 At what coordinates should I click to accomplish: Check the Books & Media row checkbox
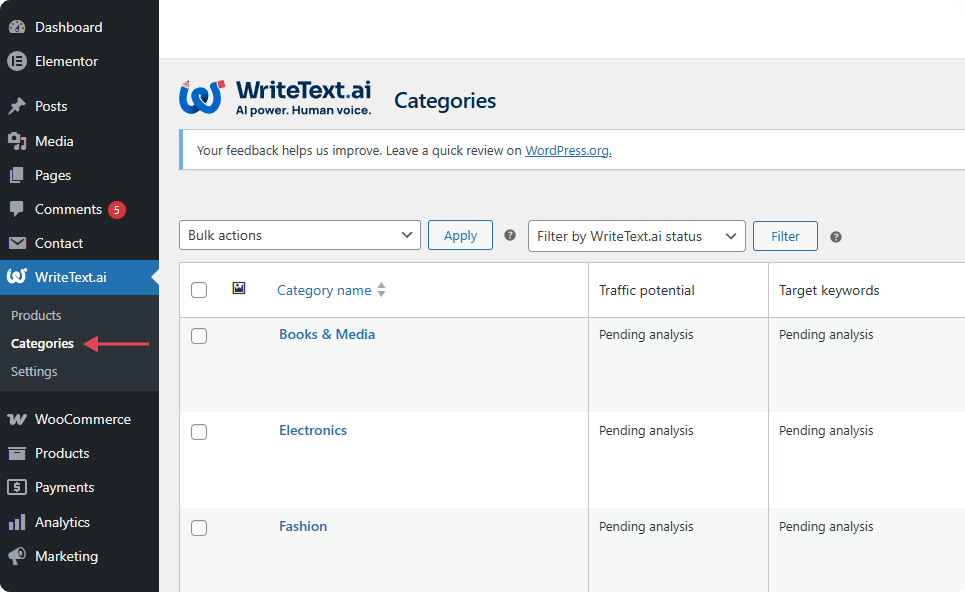[199, 336]
